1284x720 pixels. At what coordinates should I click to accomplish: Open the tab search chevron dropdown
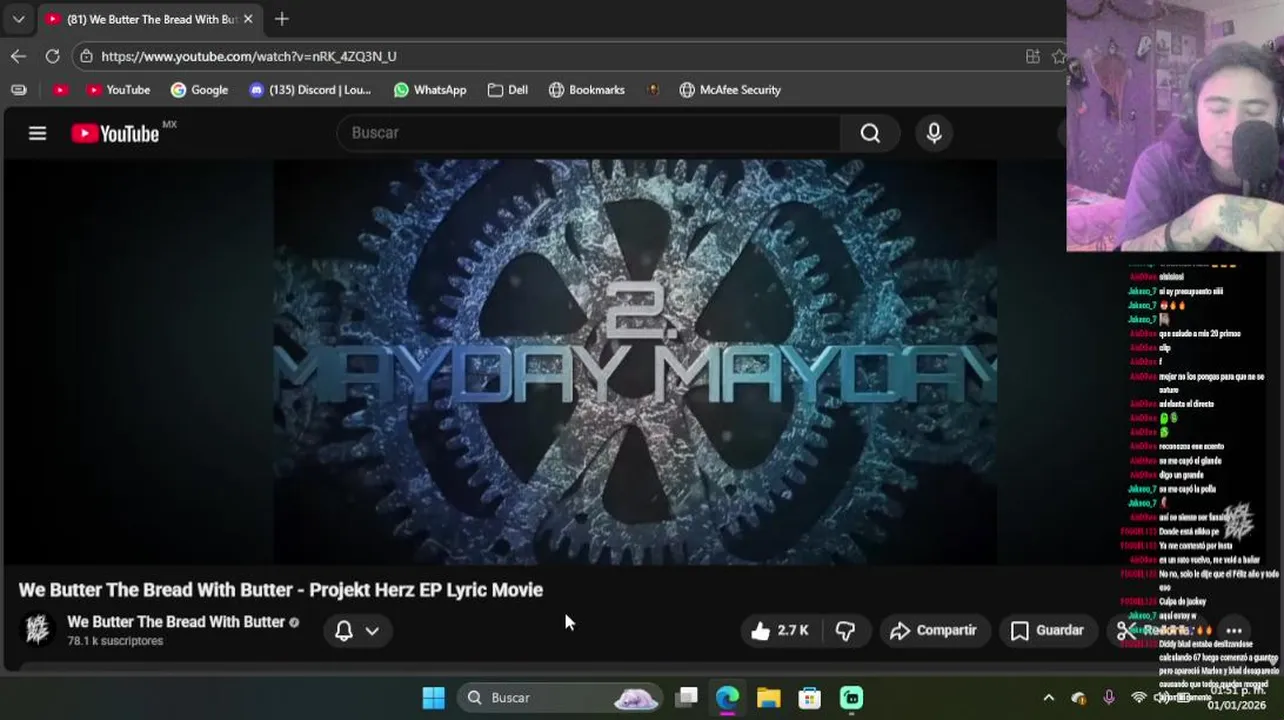(x=18, y=19)
